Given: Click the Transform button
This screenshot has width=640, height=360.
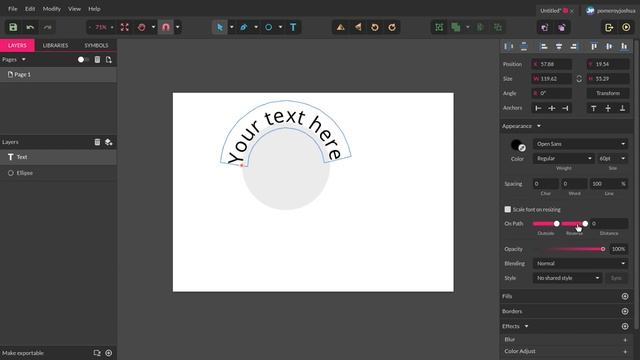Looking at the screenshot, I should click(x=608, y=93).
